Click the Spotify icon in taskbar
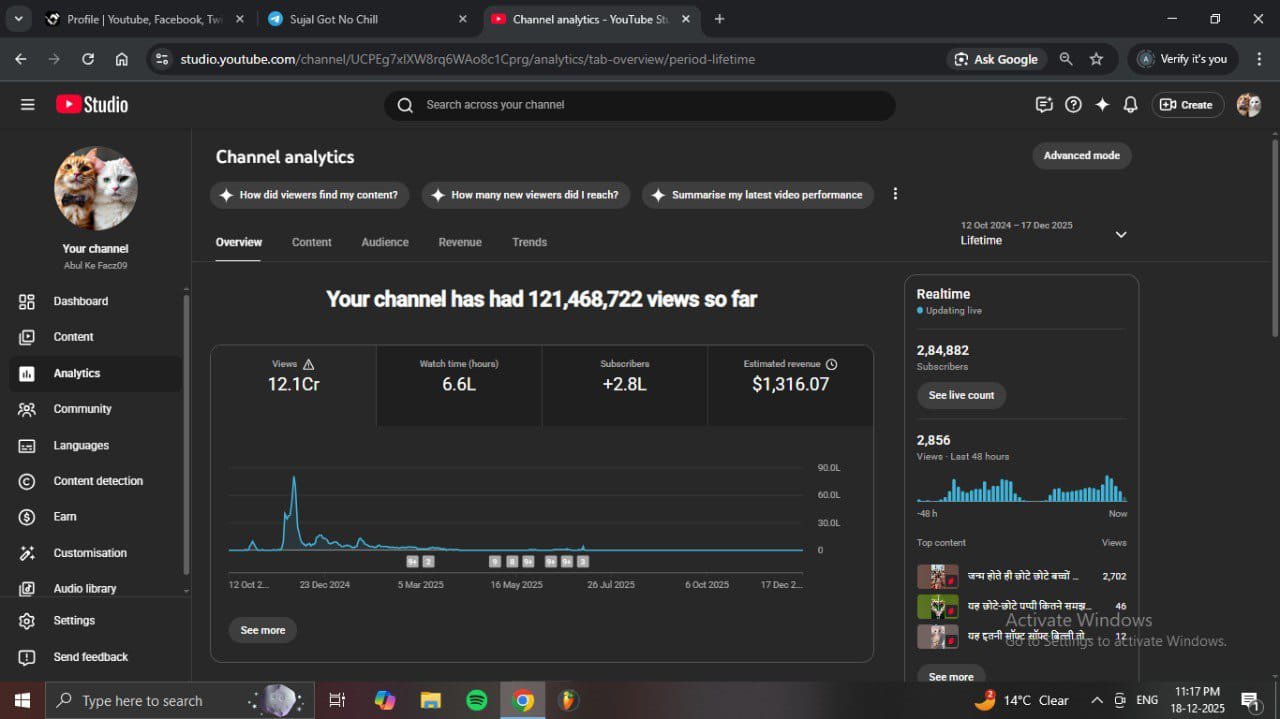 477,700
